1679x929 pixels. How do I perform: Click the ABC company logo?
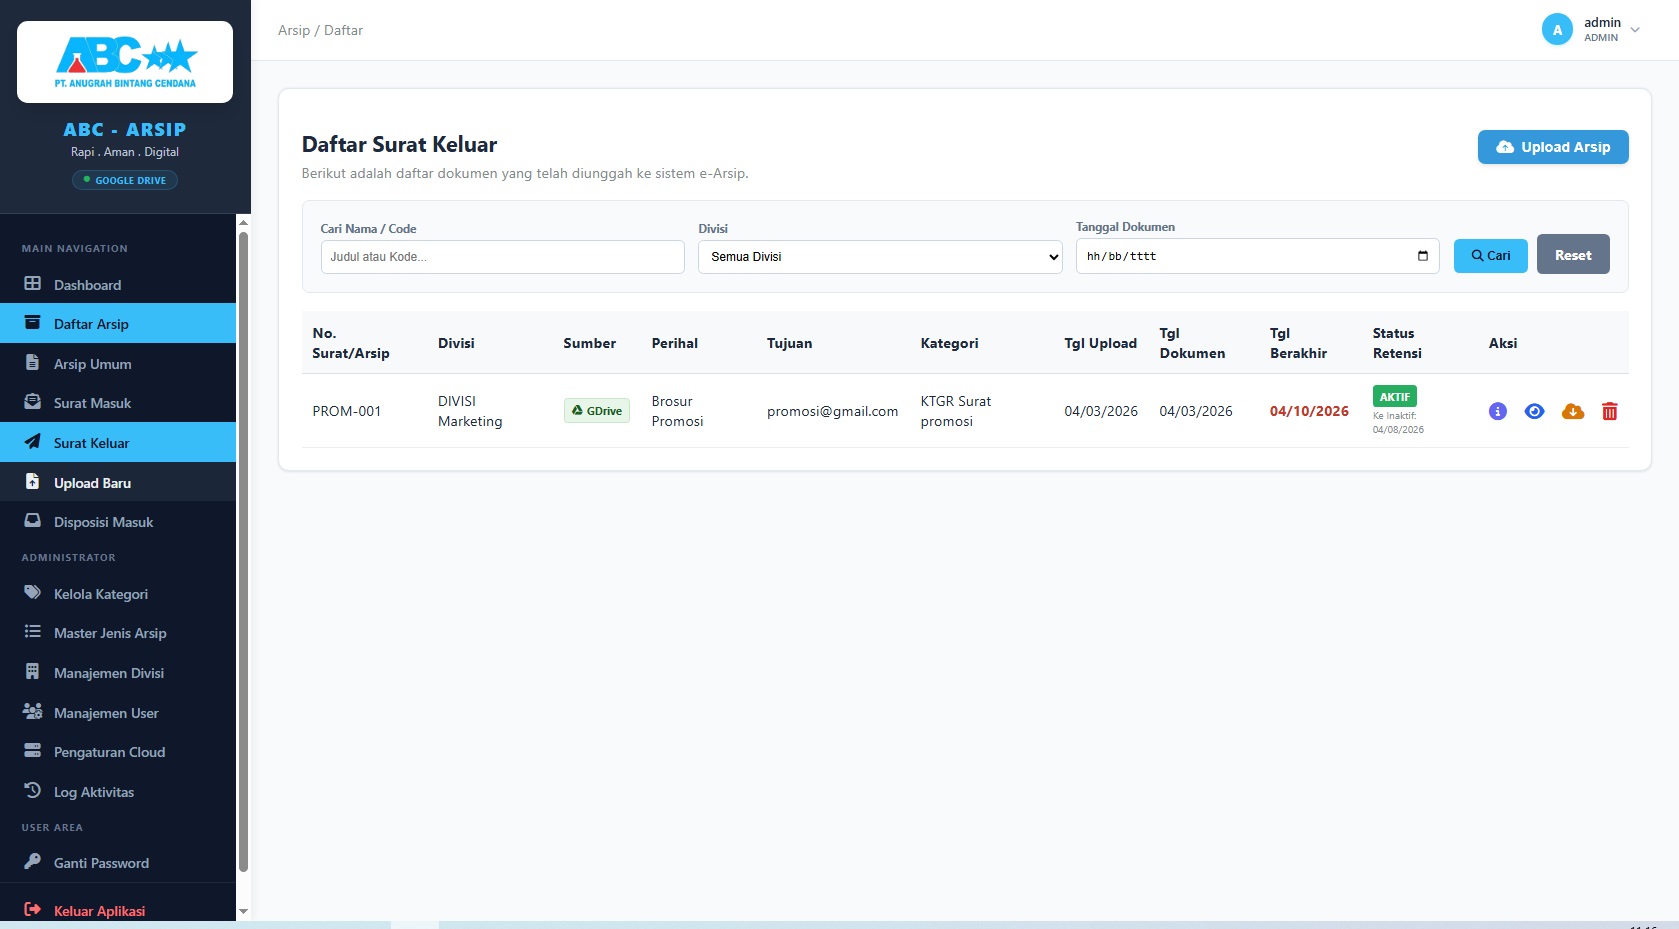125,62
